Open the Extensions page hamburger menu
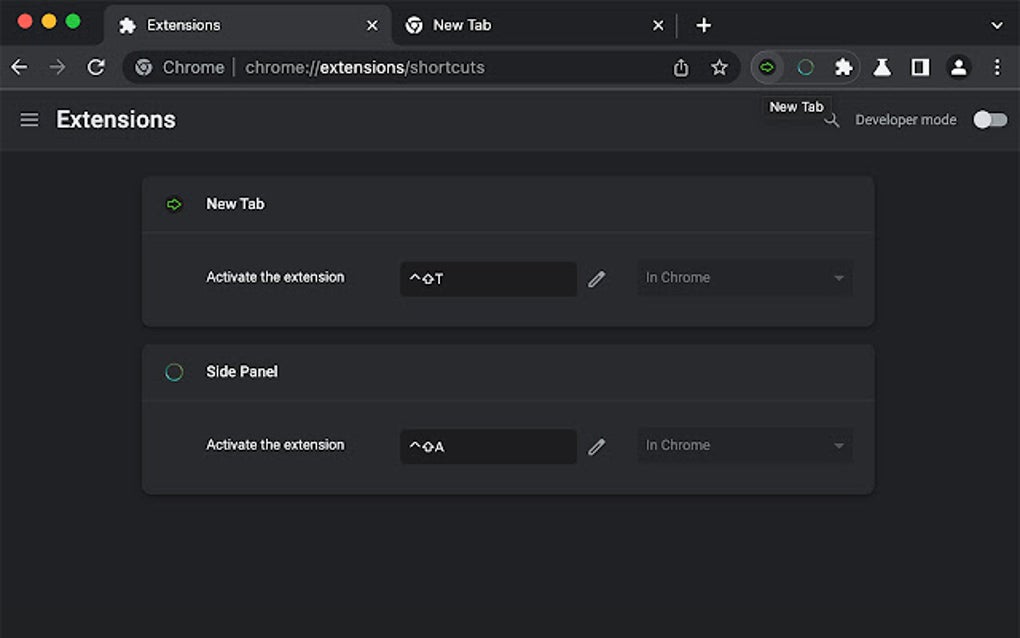 (x=29, y=119)
